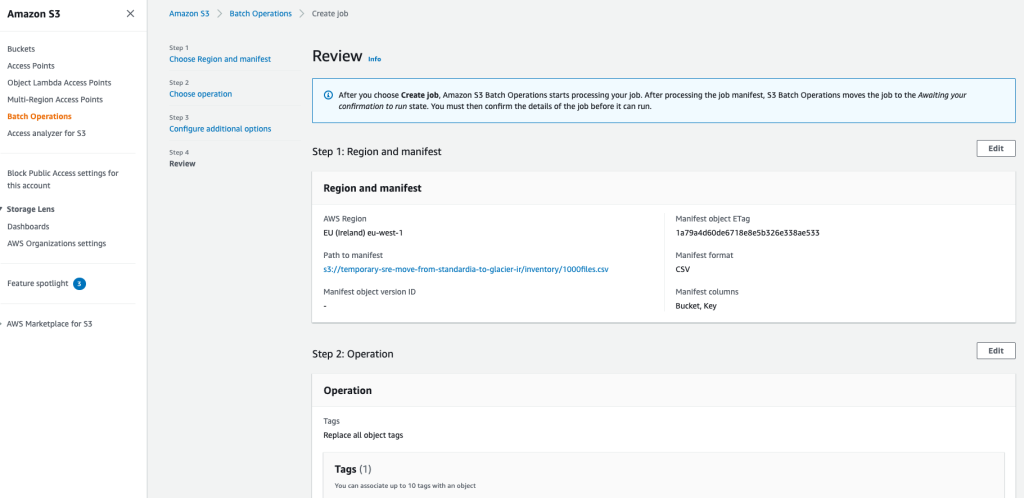Image resolution: width=1024 pixels, height=498 pixels.
Task: Collapse the Storage Lens section arrow
Action: [x=1, y=210]
